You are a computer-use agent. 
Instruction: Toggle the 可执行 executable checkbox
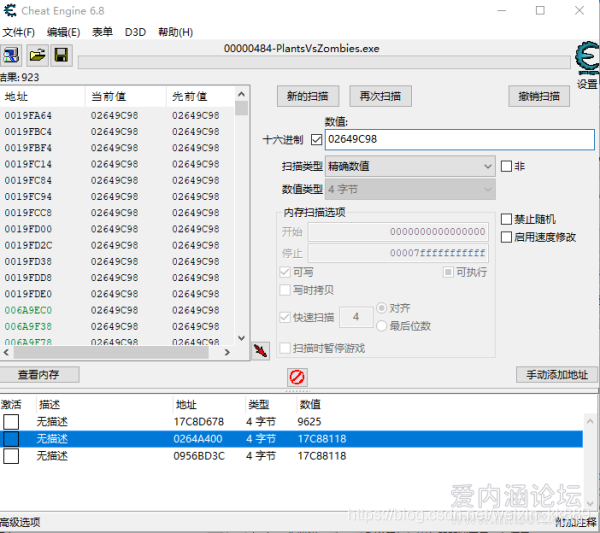click(448, 272)
